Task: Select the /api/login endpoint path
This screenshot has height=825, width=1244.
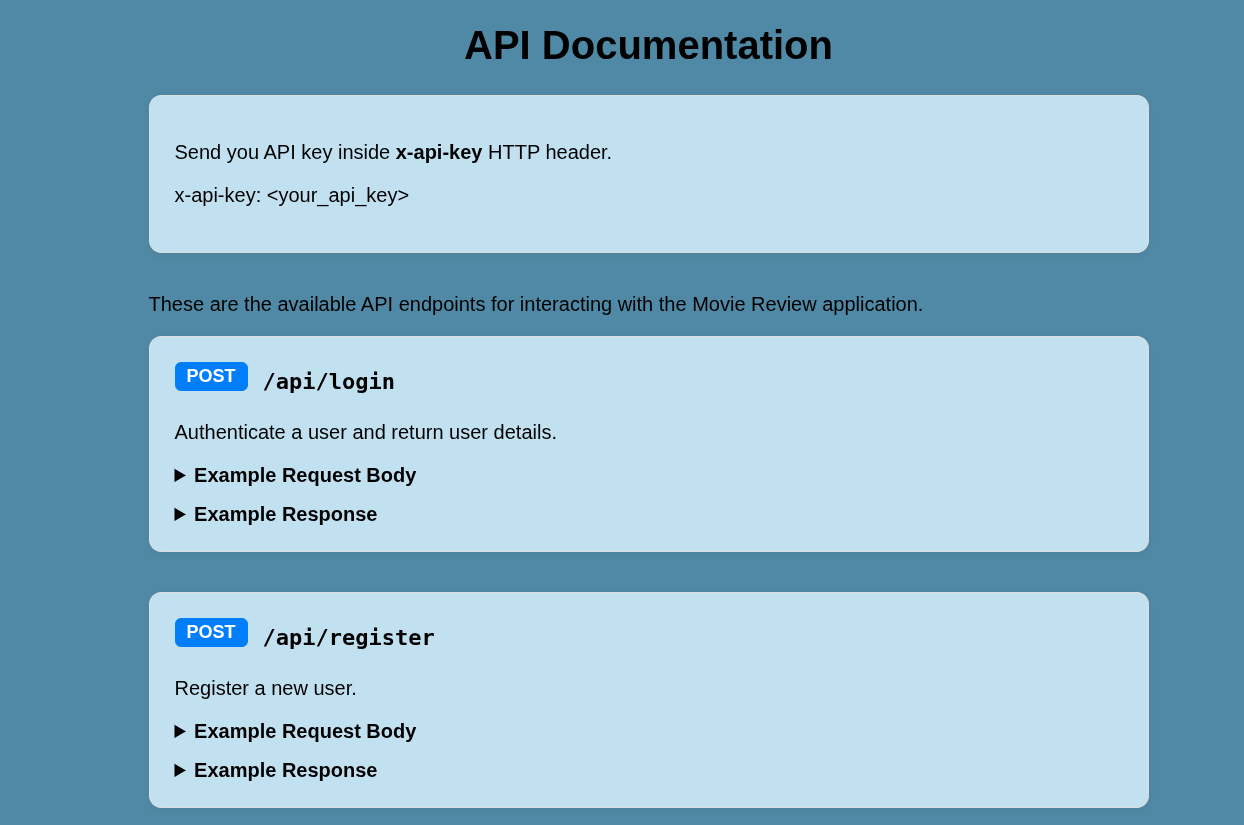Action: [x=329, y=382]
